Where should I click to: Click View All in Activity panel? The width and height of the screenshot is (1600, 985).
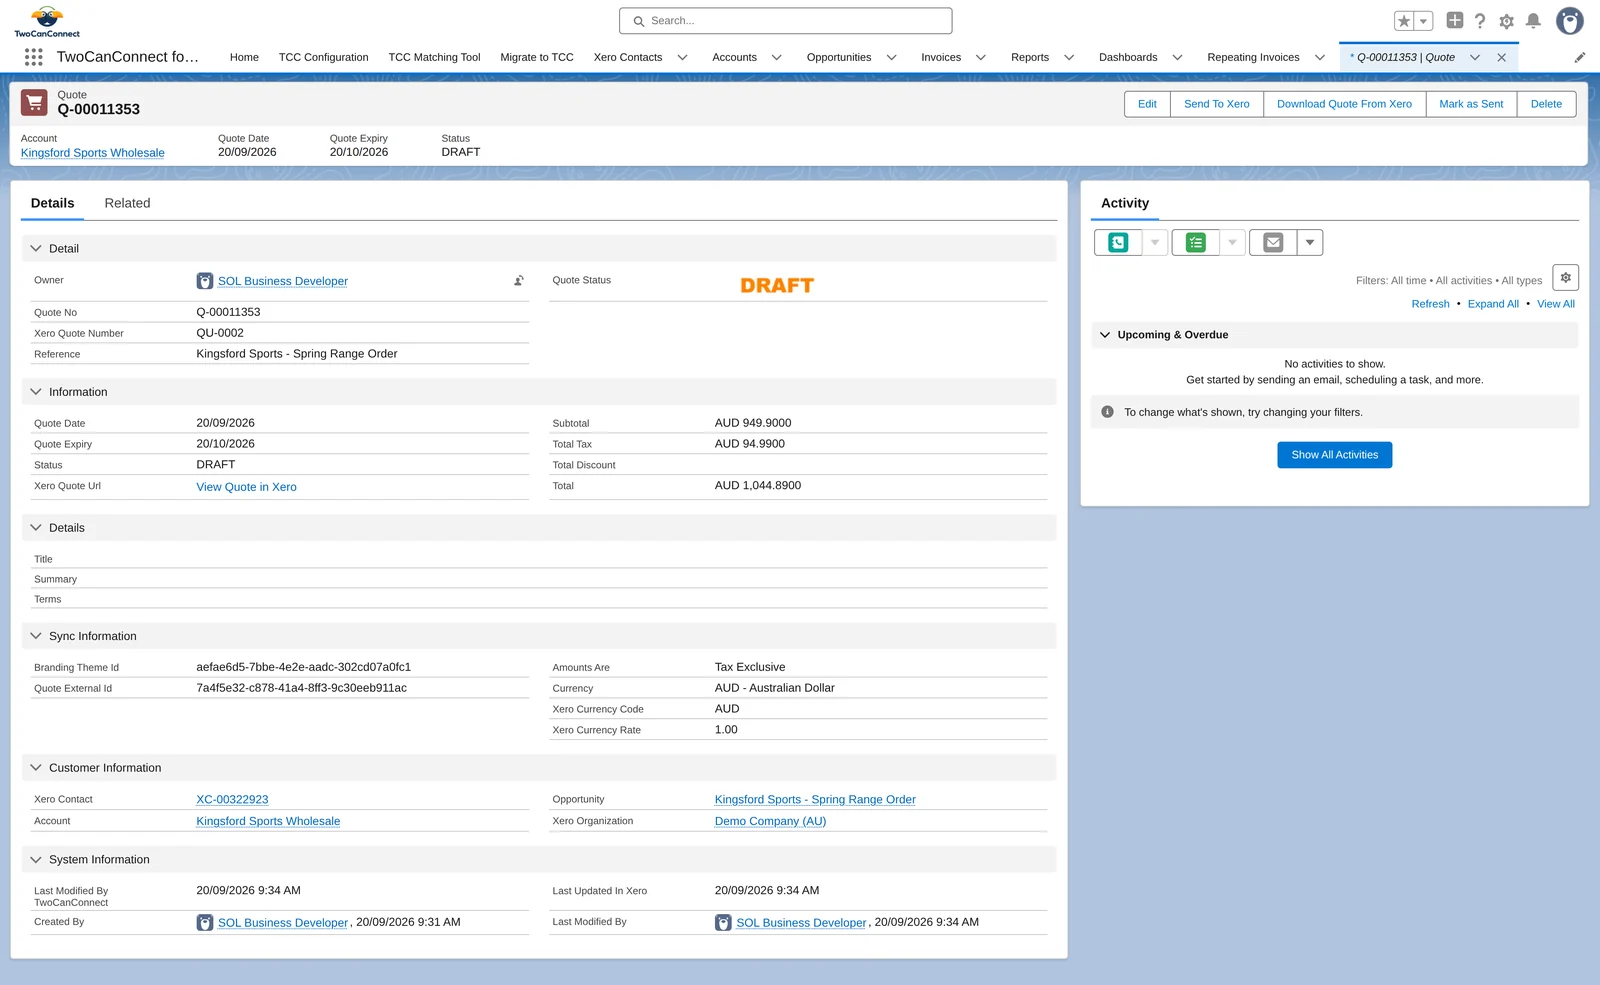point(1556,304)
